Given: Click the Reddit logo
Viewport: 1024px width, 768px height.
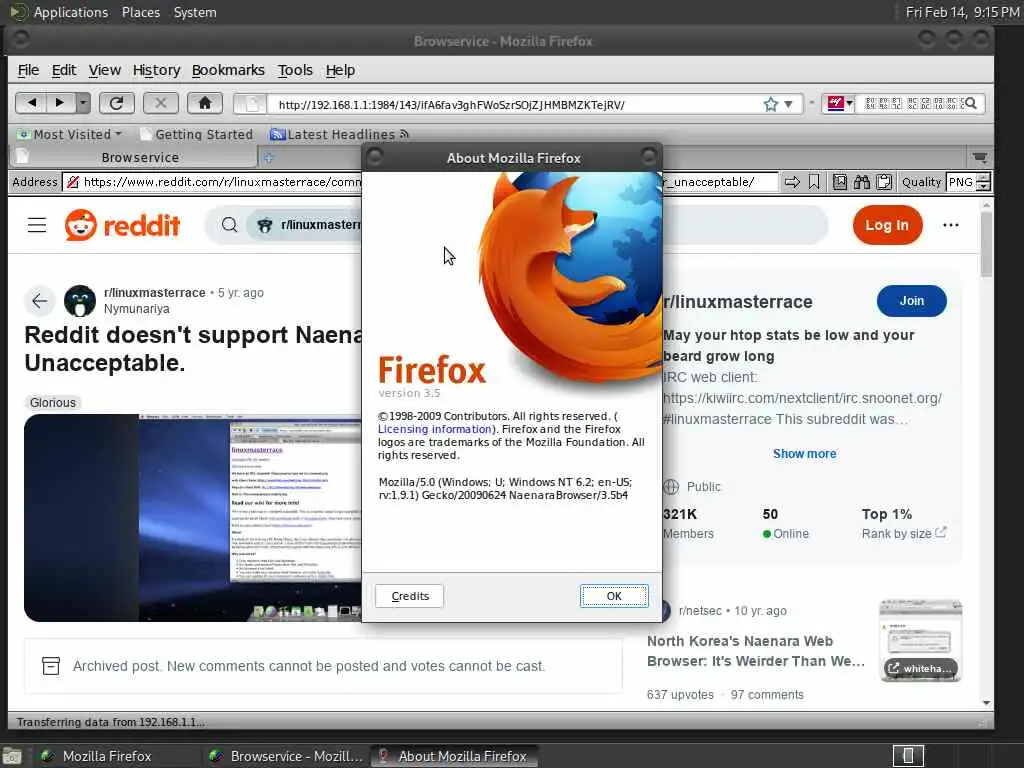Looking at the screenshot, I should pyautogui.click(x=122, y=225).
